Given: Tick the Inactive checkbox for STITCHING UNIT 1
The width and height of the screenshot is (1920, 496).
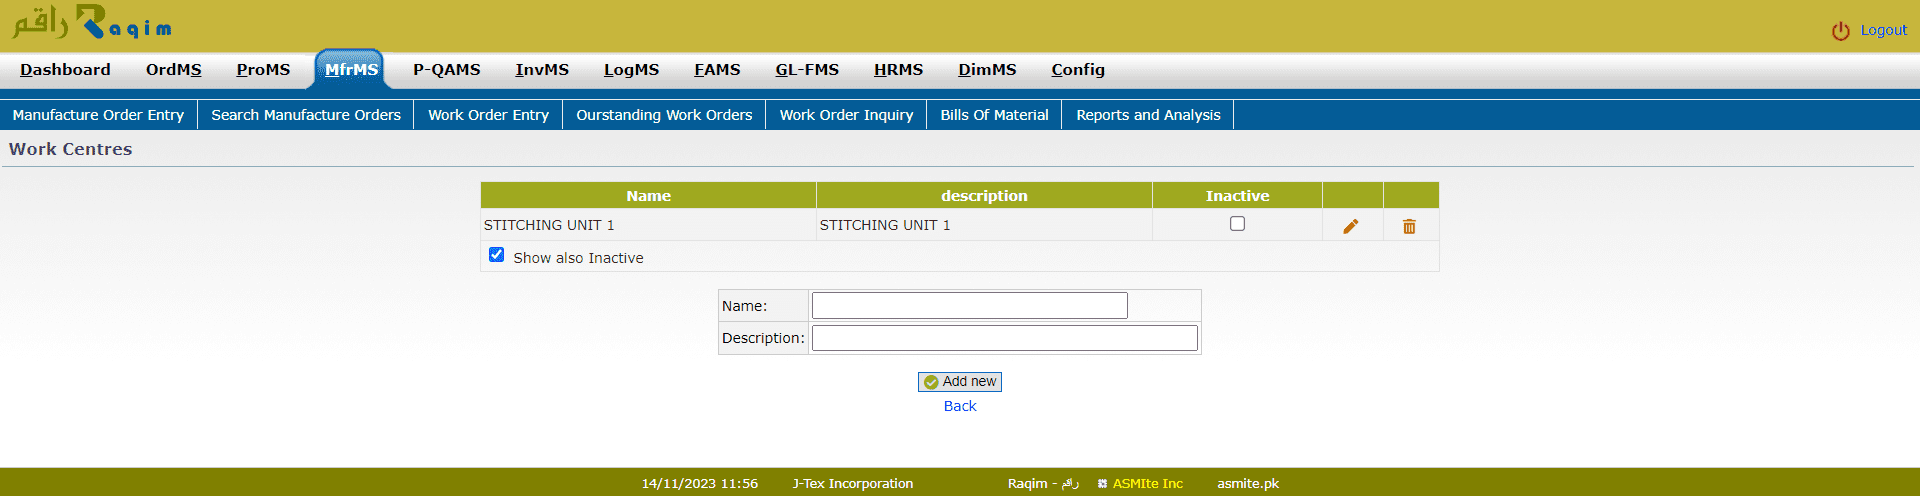Looking at the screenshot, I should point(1237,224).
